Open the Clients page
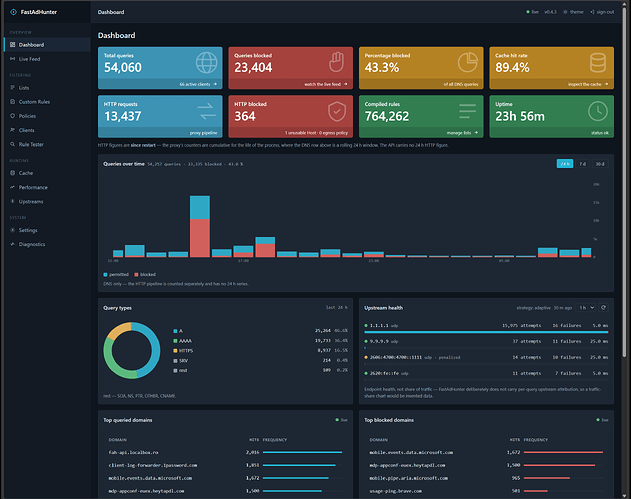The height and width of the screenshot is (499, 631). pos(47,130)
